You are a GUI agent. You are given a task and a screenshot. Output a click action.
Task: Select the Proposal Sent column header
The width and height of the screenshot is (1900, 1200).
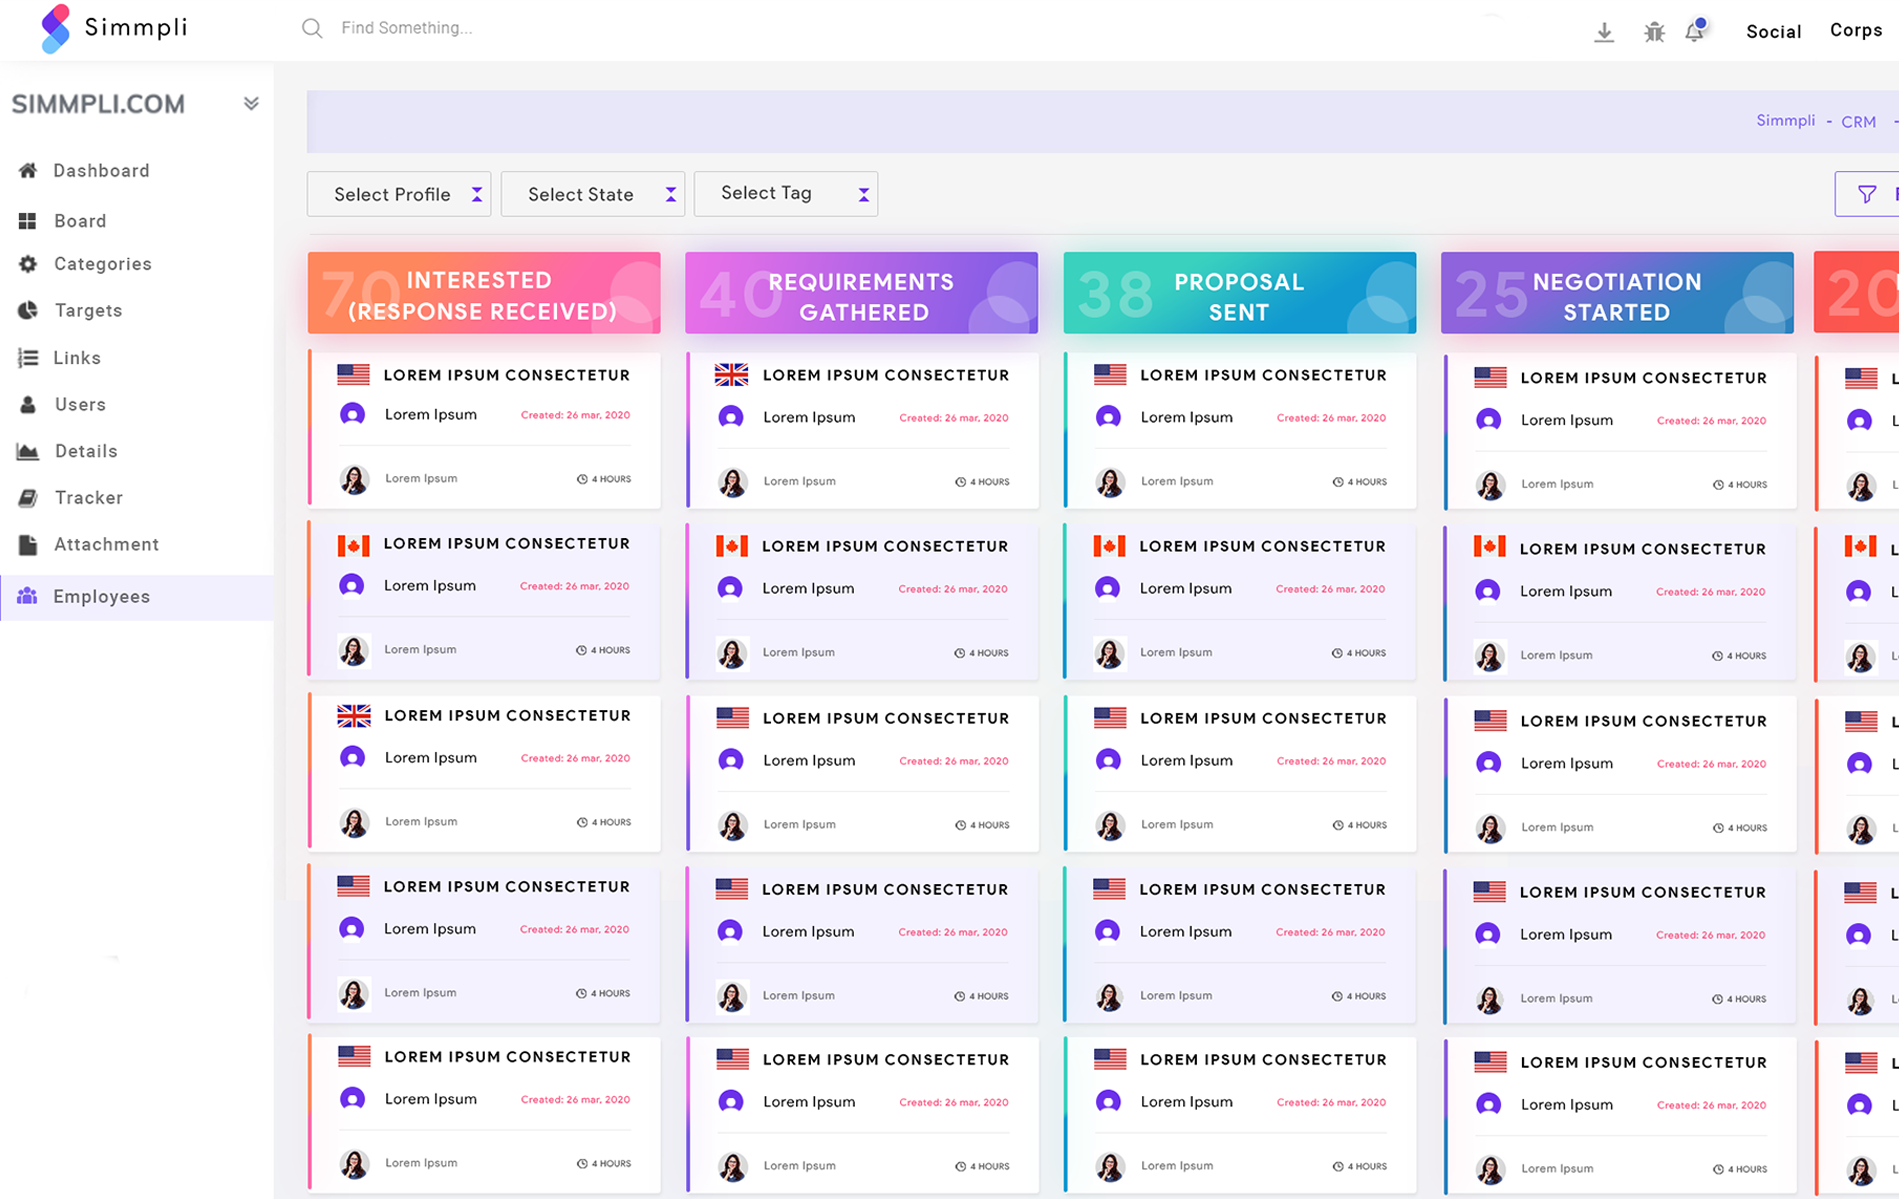[x=1239, y=294]
